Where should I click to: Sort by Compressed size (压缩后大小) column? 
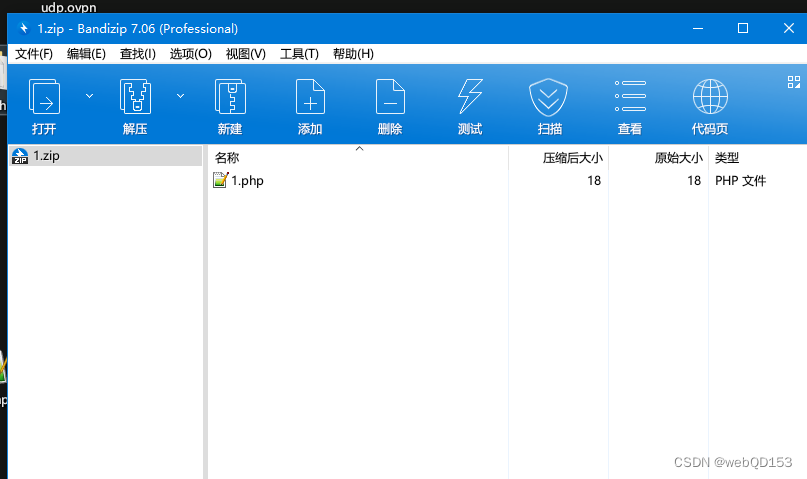click(x=558, y=158)
